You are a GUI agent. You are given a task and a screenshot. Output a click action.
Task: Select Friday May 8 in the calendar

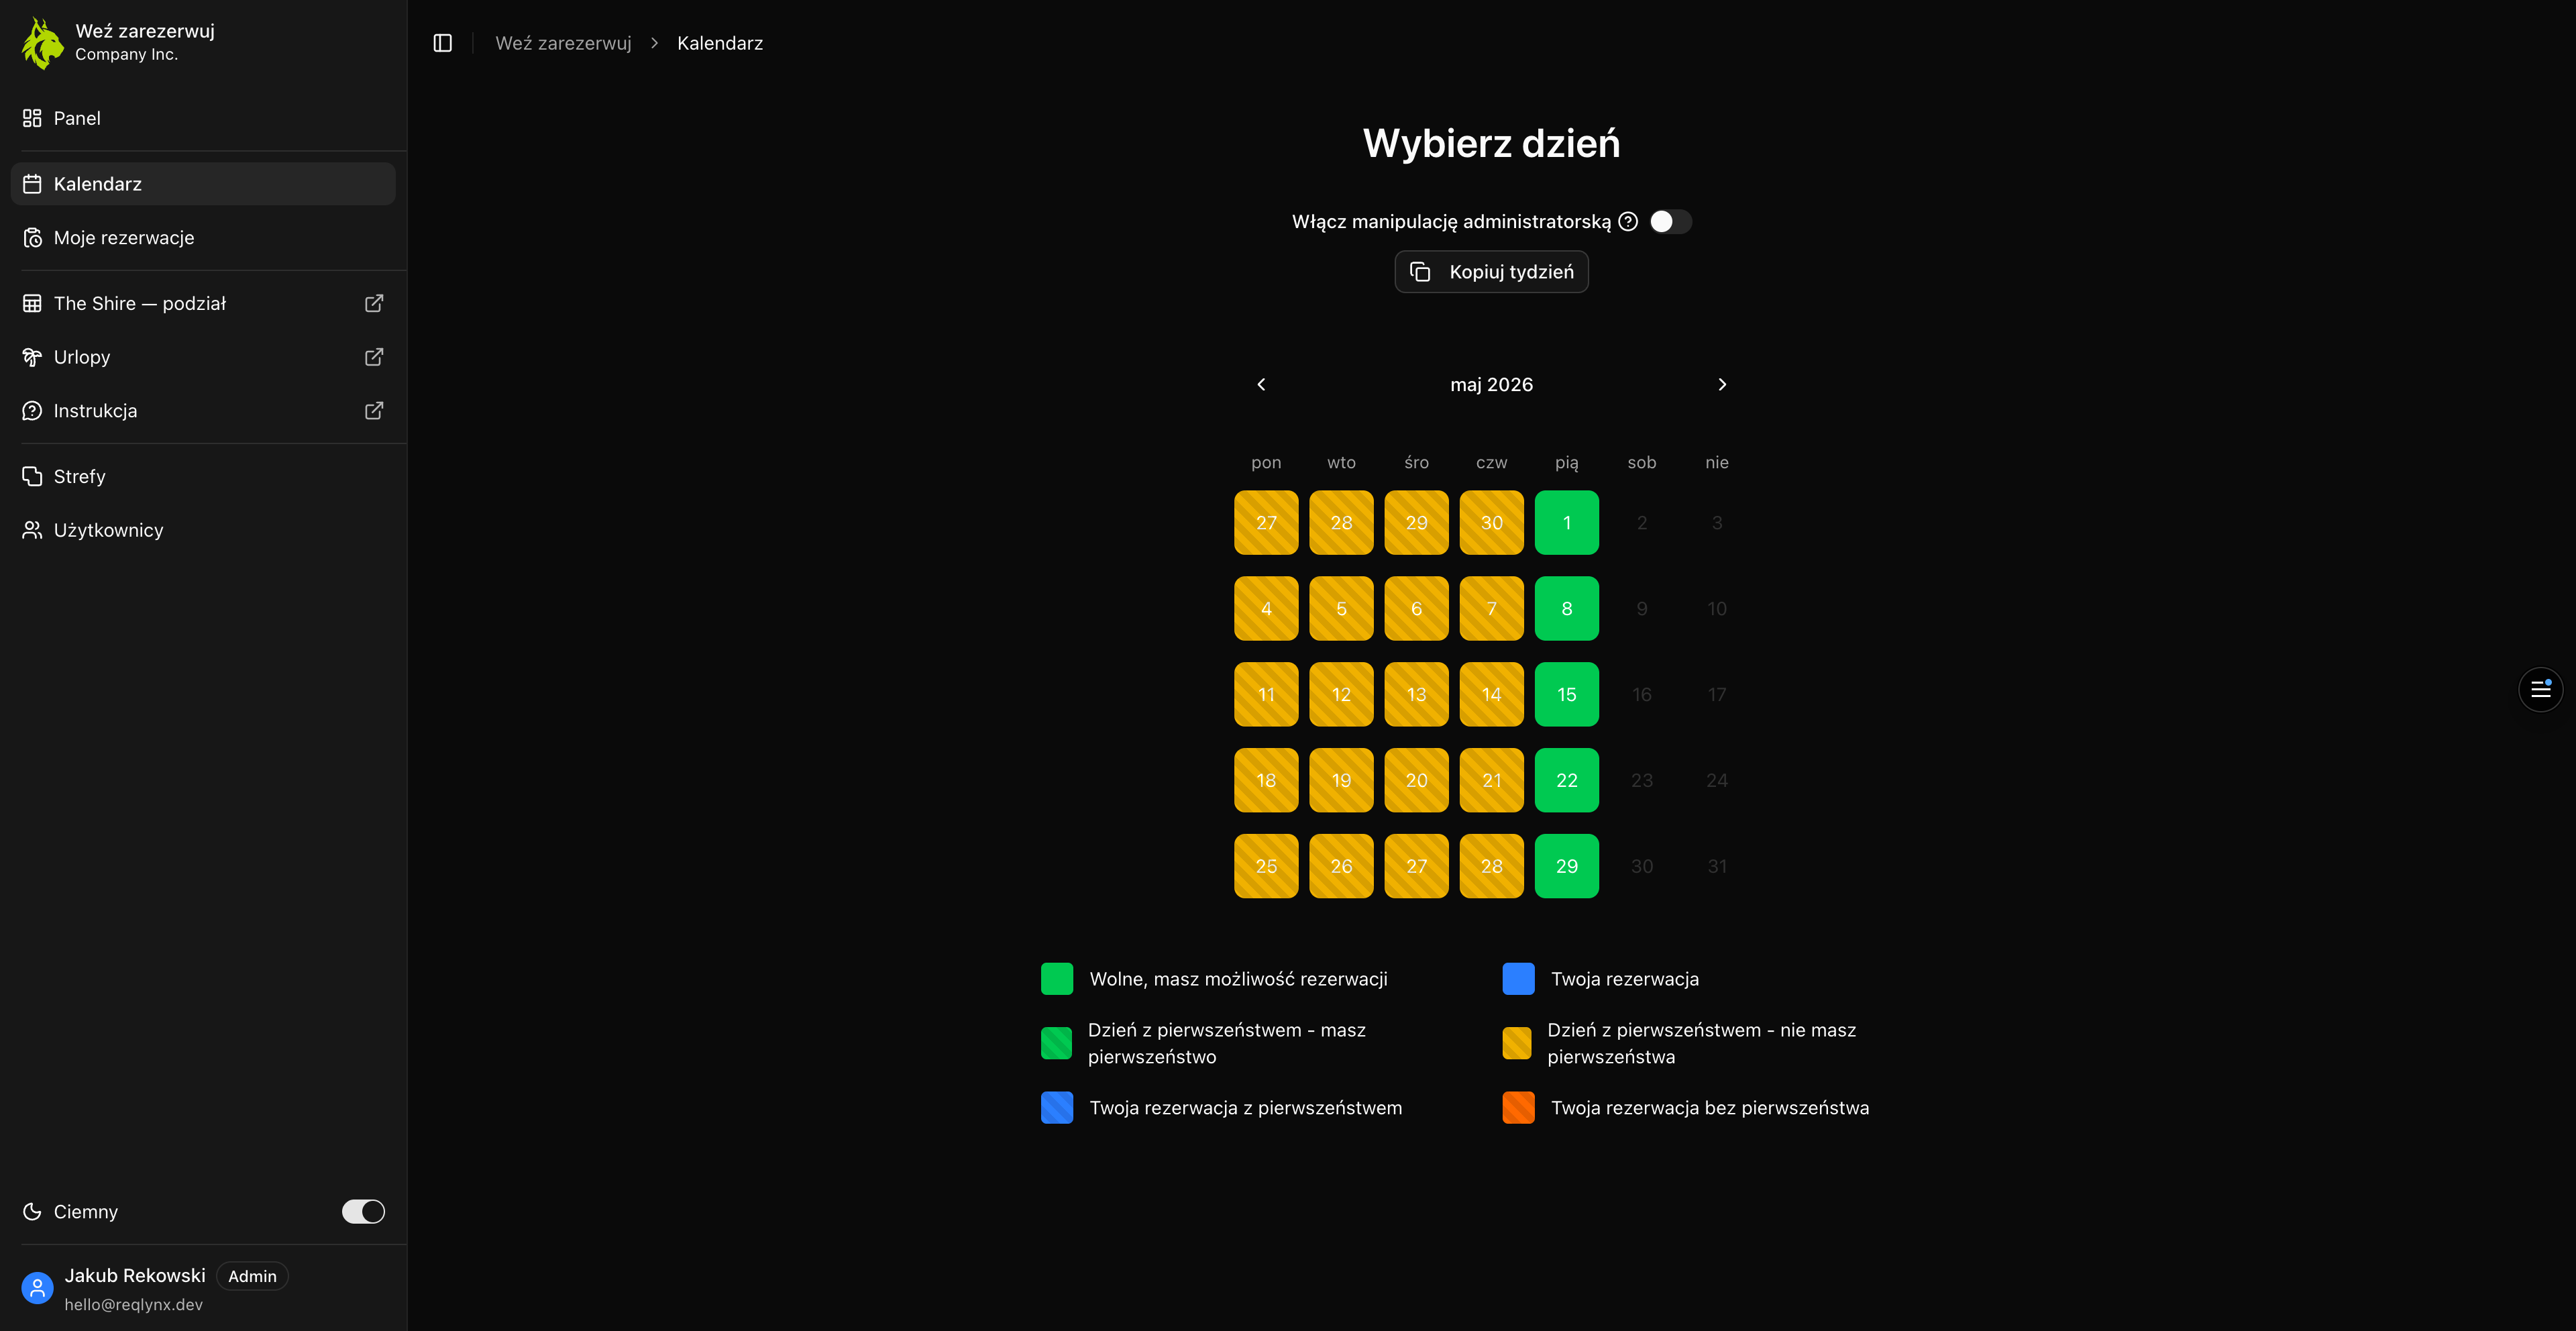[x=1566, y=608]
